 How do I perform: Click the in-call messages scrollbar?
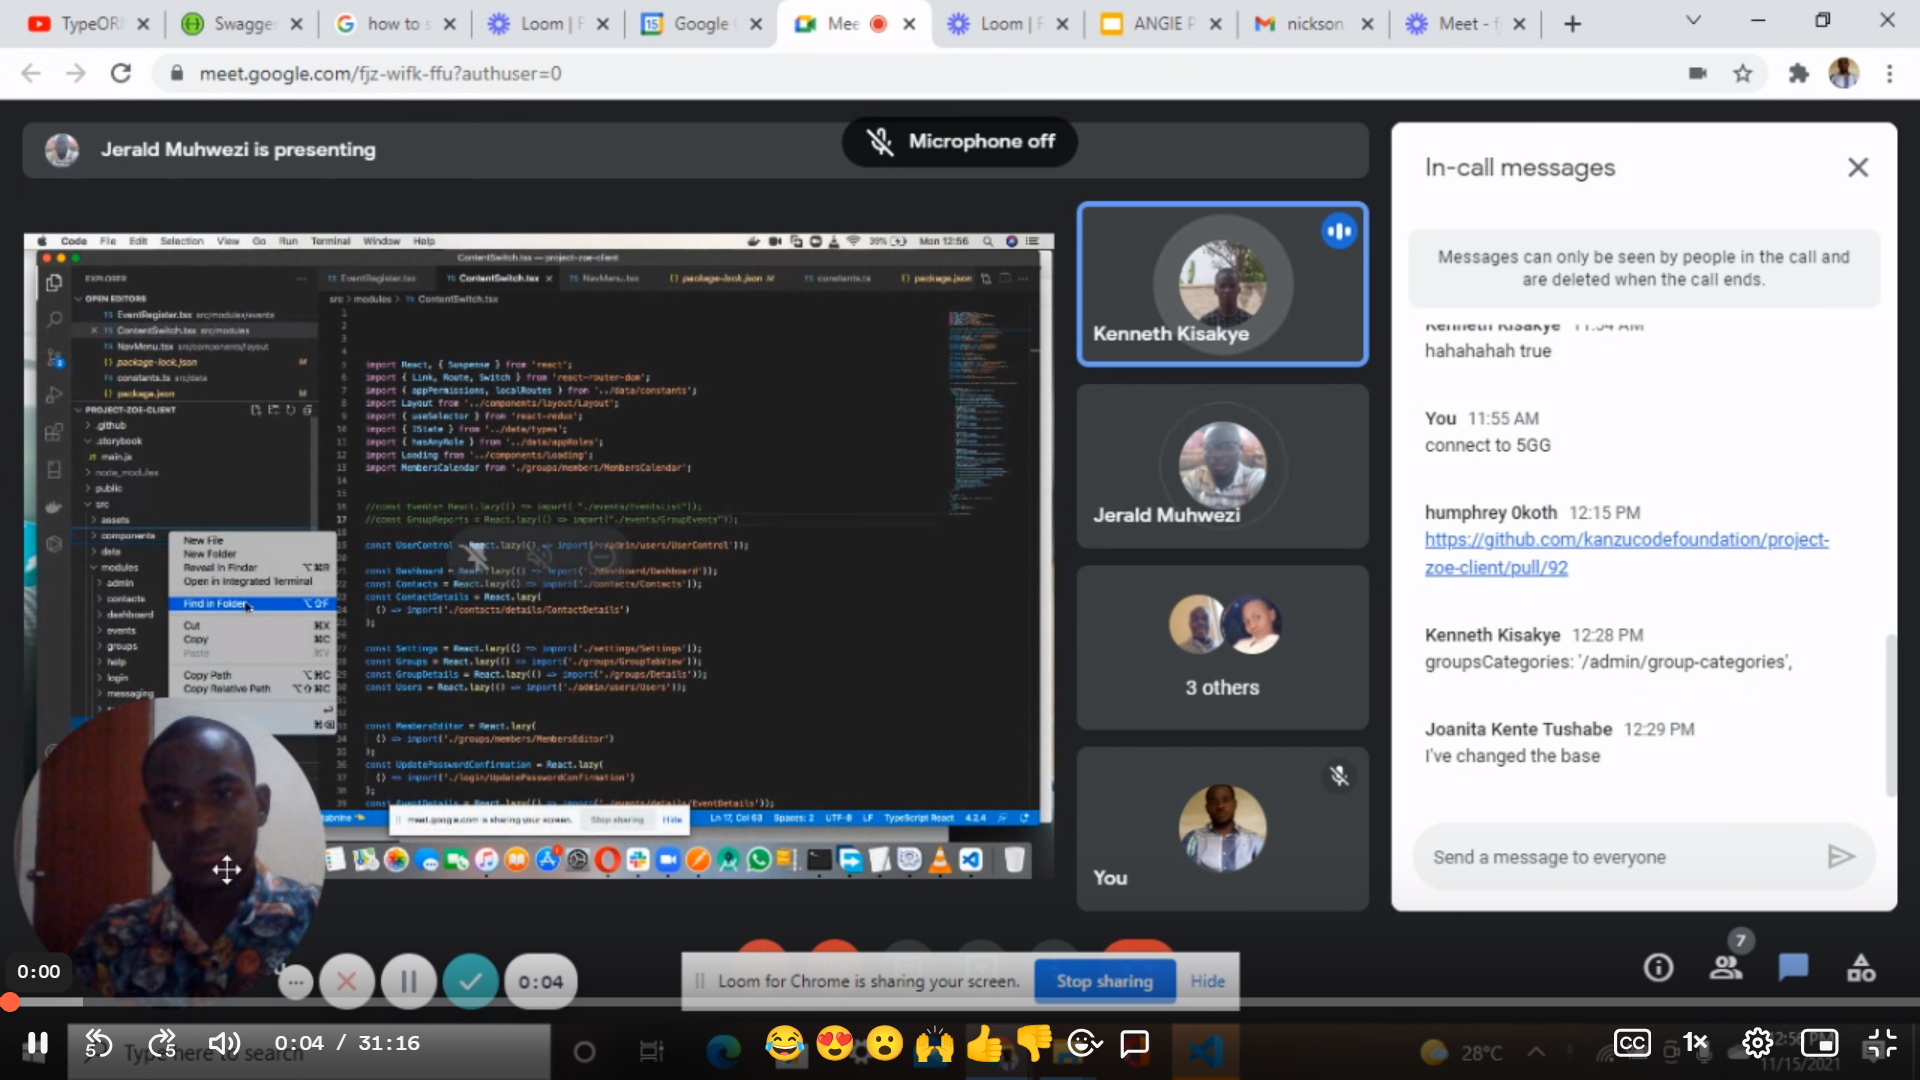pos(1889,715)
